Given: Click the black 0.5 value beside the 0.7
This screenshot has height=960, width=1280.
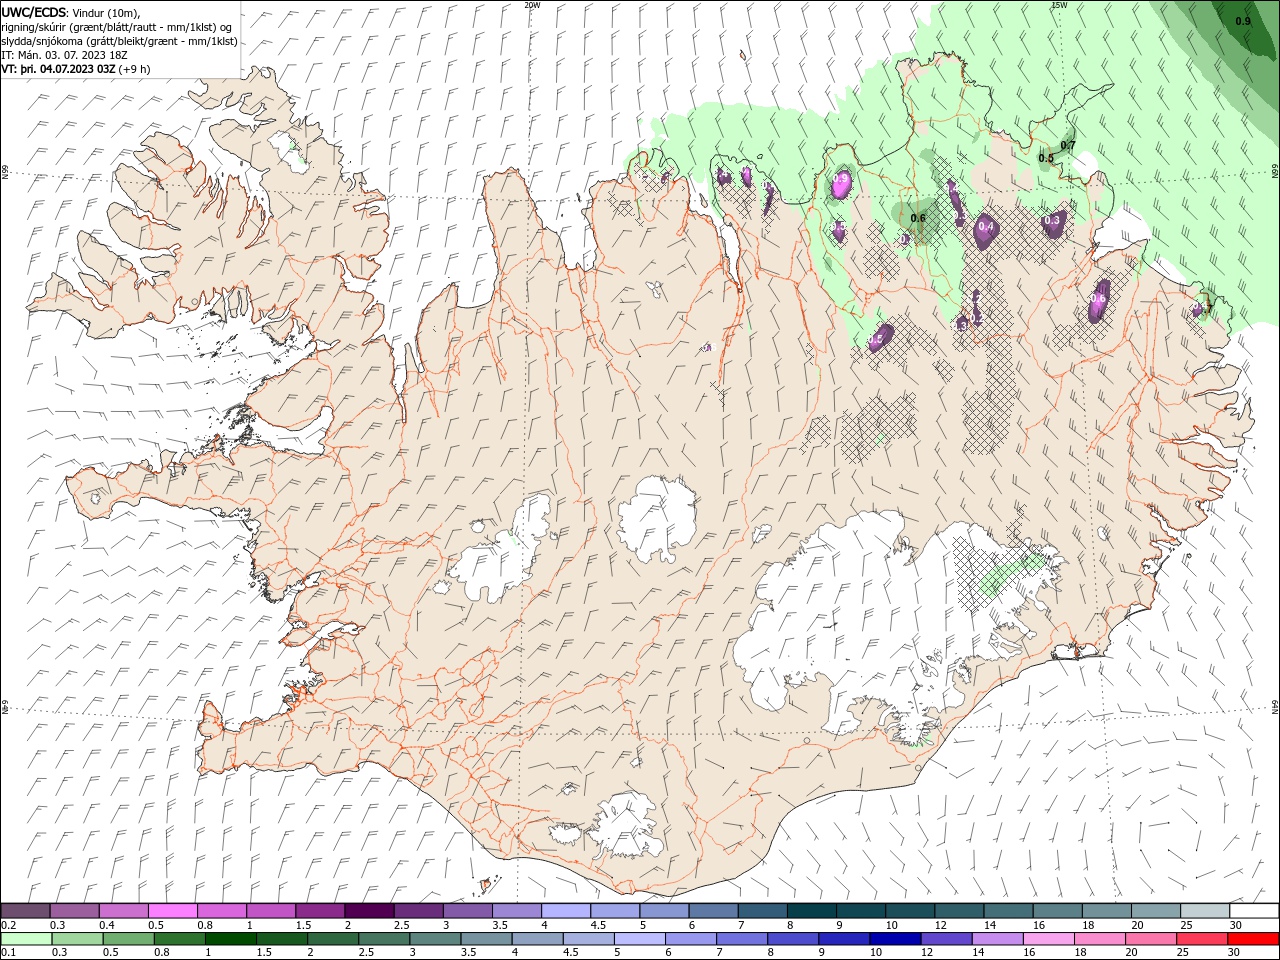Looking at the screenshot, I should (x=1046, y=158).
